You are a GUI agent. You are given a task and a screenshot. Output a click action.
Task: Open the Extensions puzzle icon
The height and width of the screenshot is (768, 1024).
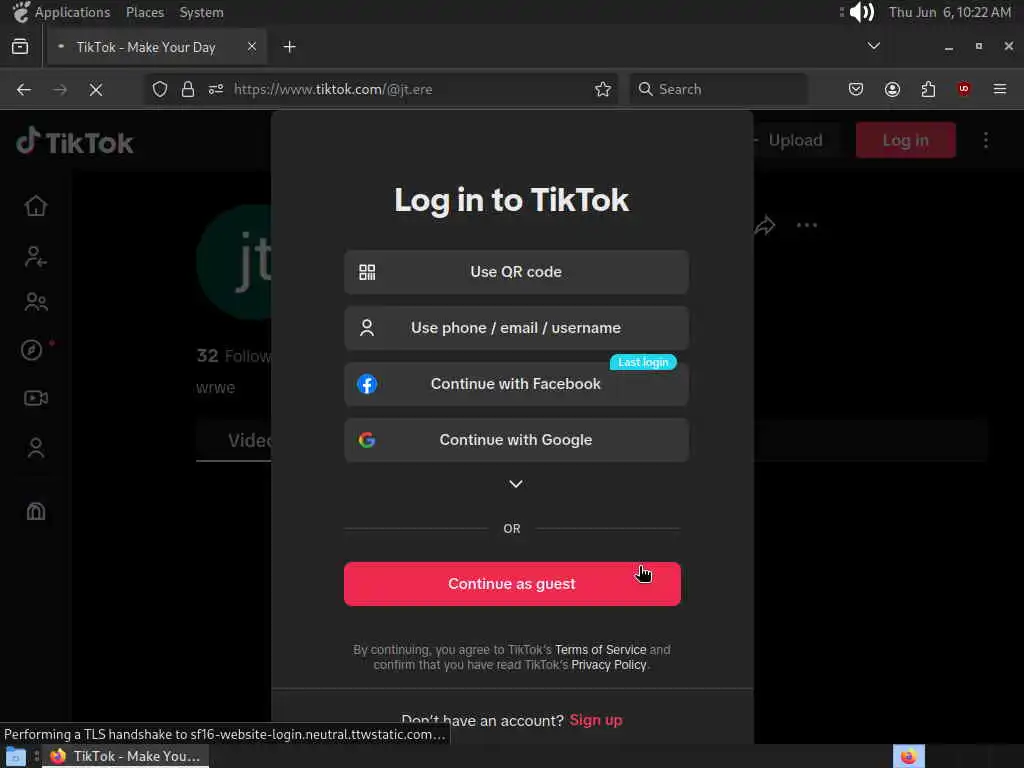(x=928, y=89)
